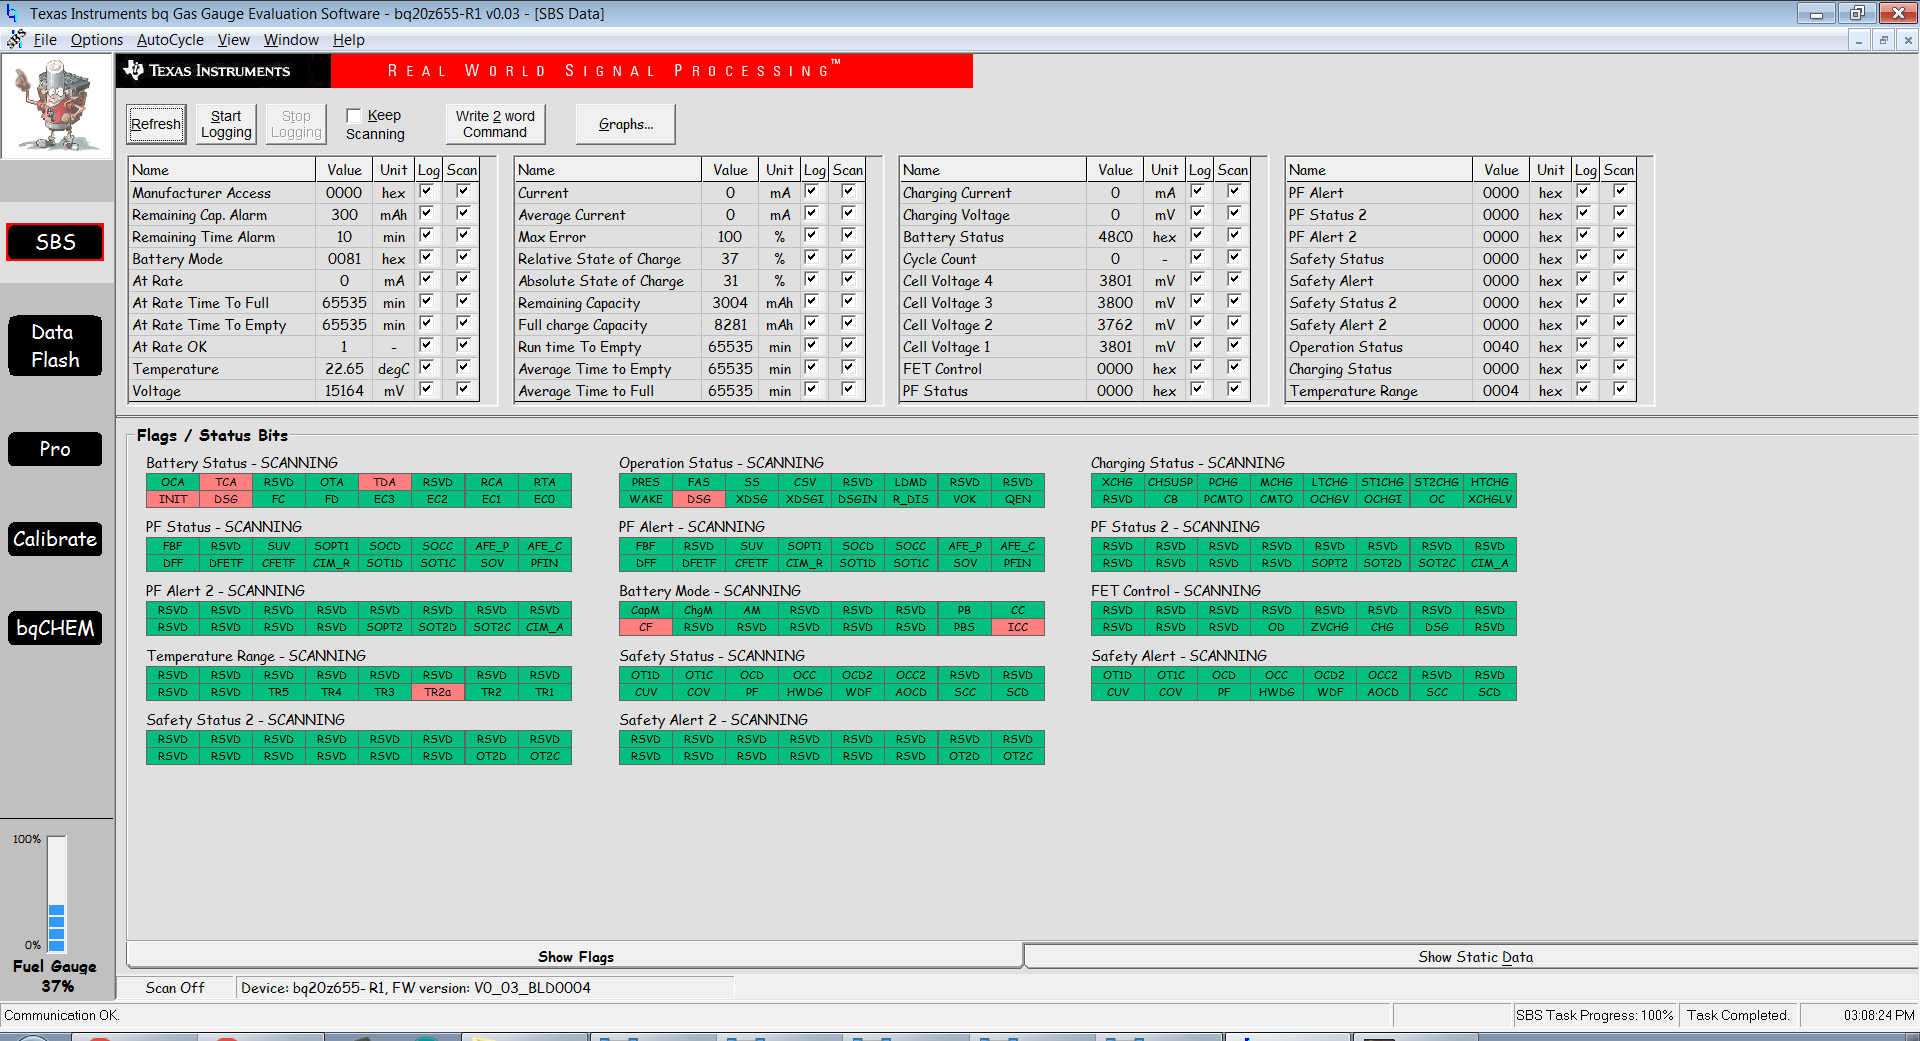Toggle Log checkbox for Safety Status 2 row
Viewport: 1920px width, 1041px height.
[x=1583, y=301]
